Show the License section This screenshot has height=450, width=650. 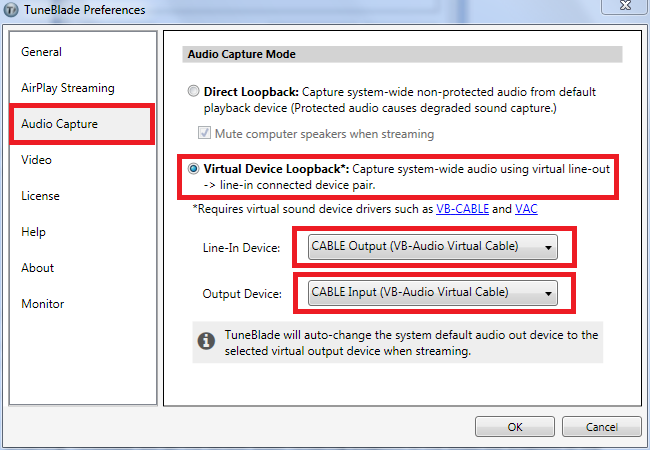click(x=40, y=196)
